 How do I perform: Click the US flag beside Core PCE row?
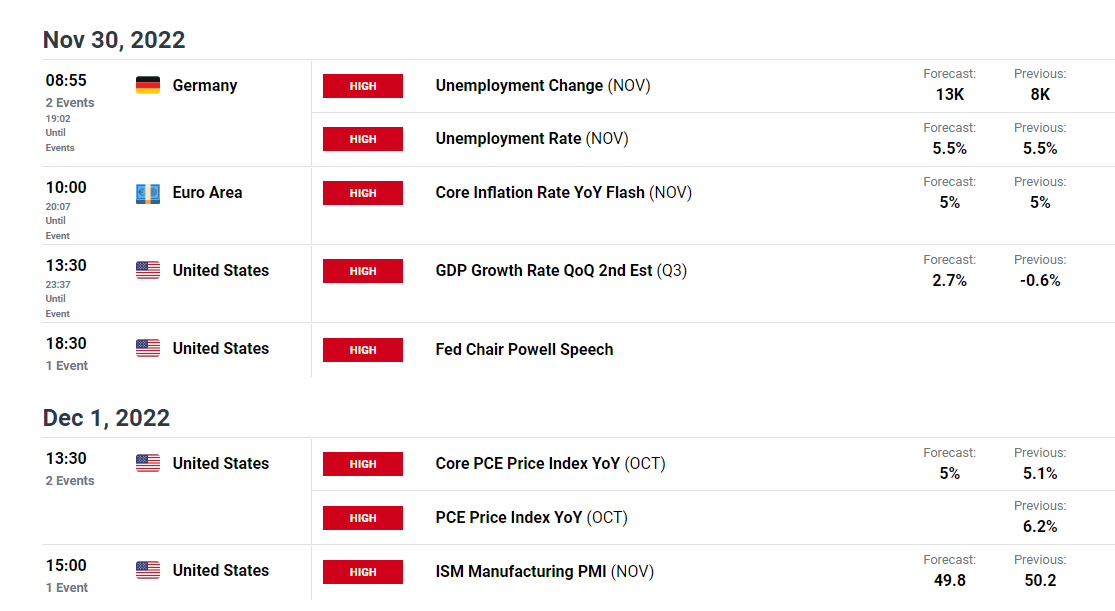click(148, 463)
